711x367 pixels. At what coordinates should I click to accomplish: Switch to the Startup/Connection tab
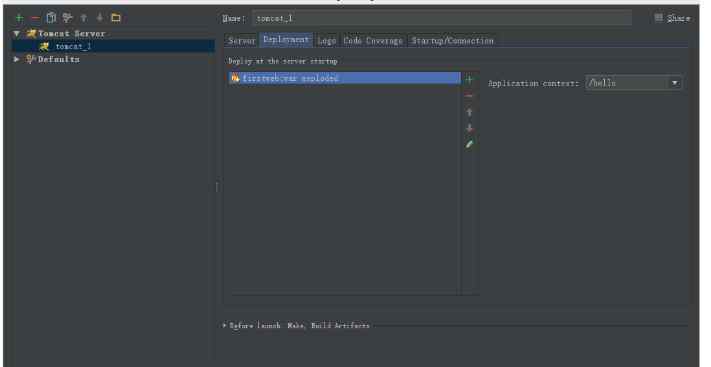(x=452, y=40)
